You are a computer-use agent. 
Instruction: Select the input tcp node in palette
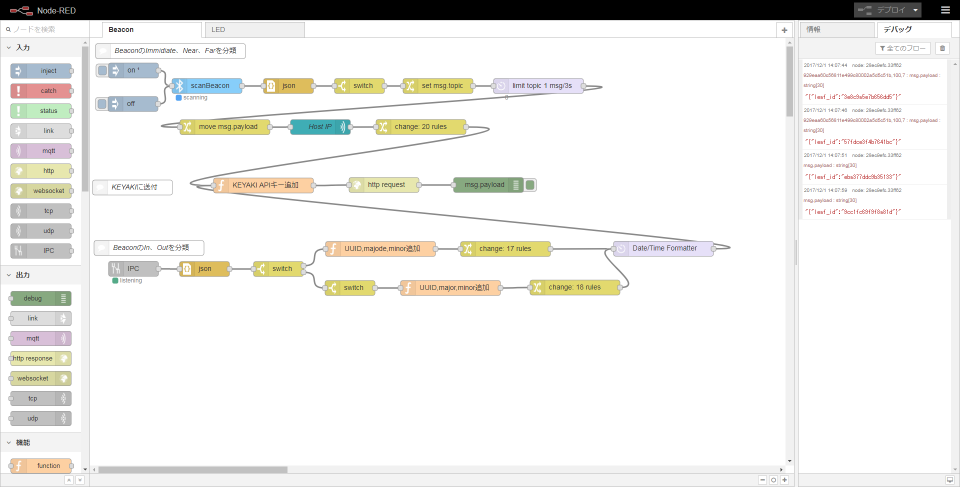point(41,211)
